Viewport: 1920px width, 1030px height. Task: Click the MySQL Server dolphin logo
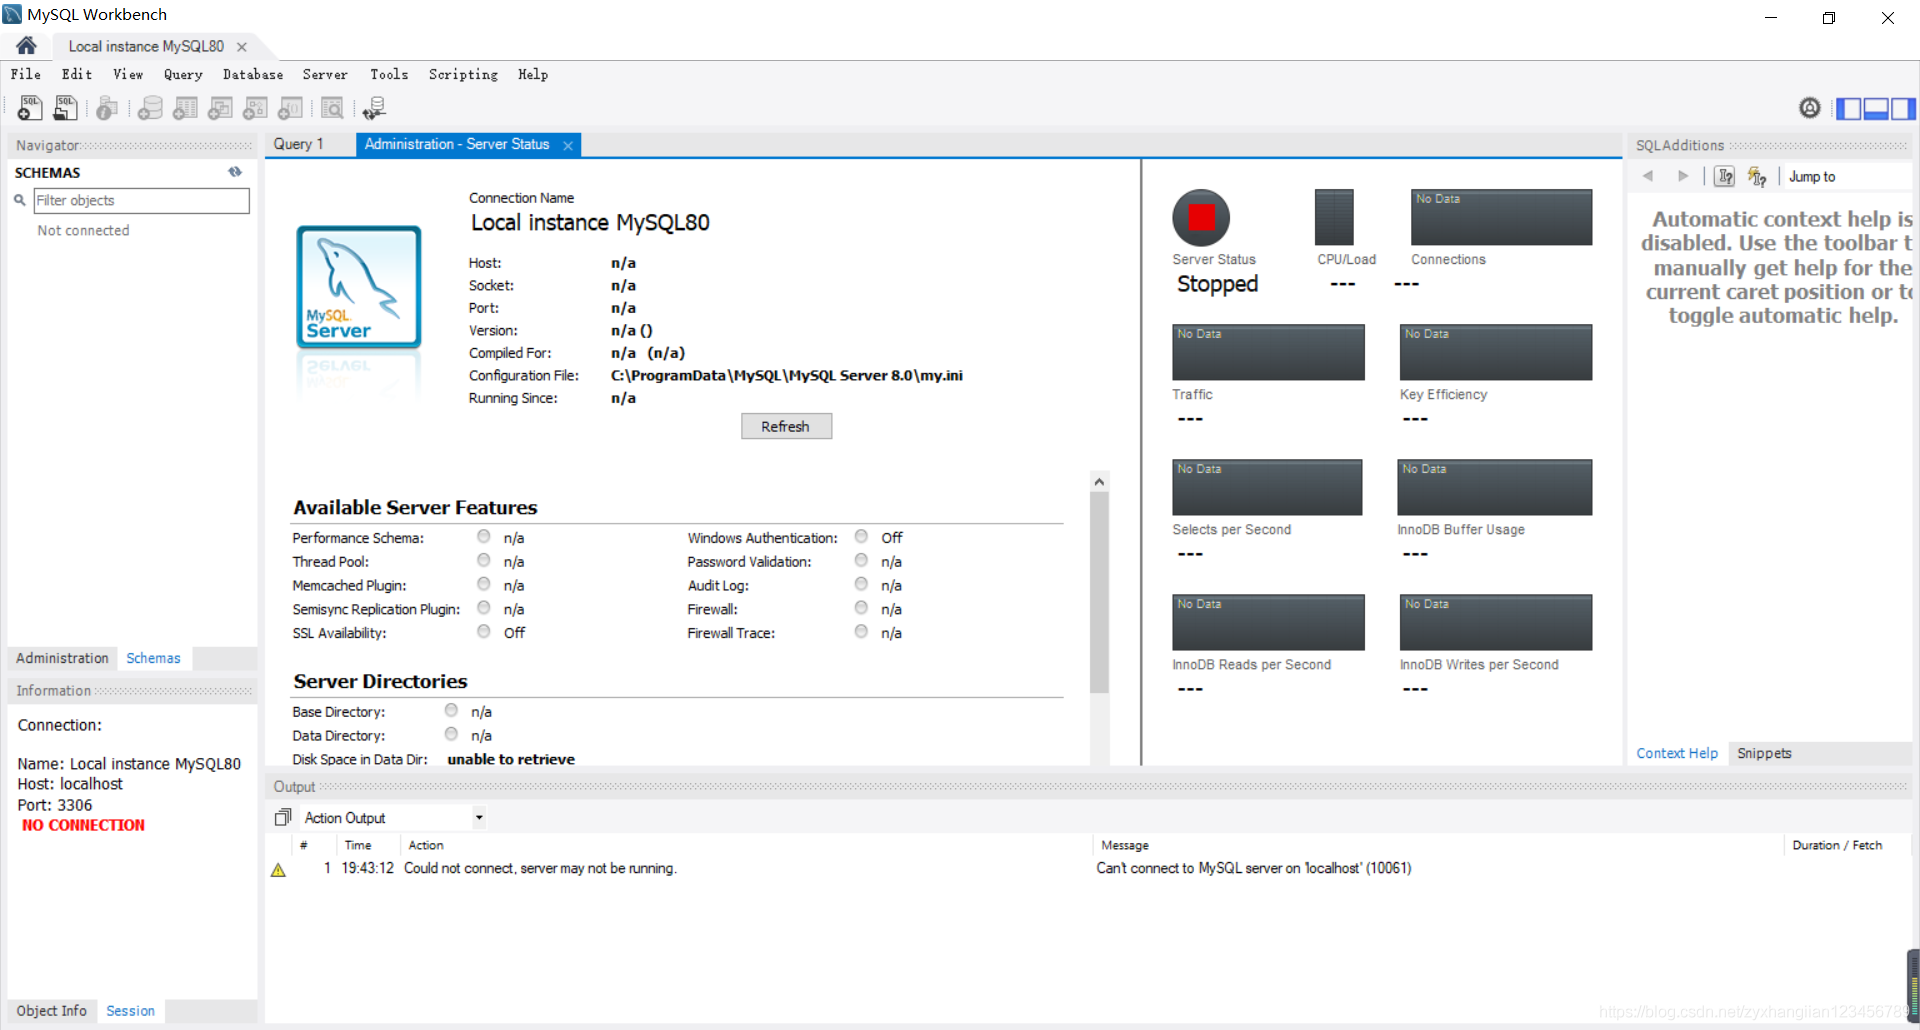coord(359,287)
